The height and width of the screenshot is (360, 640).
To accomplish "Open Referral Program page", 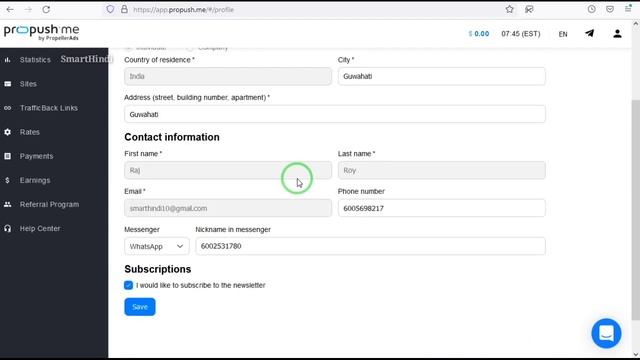I will pyautogui.click(x=49, y=204).
